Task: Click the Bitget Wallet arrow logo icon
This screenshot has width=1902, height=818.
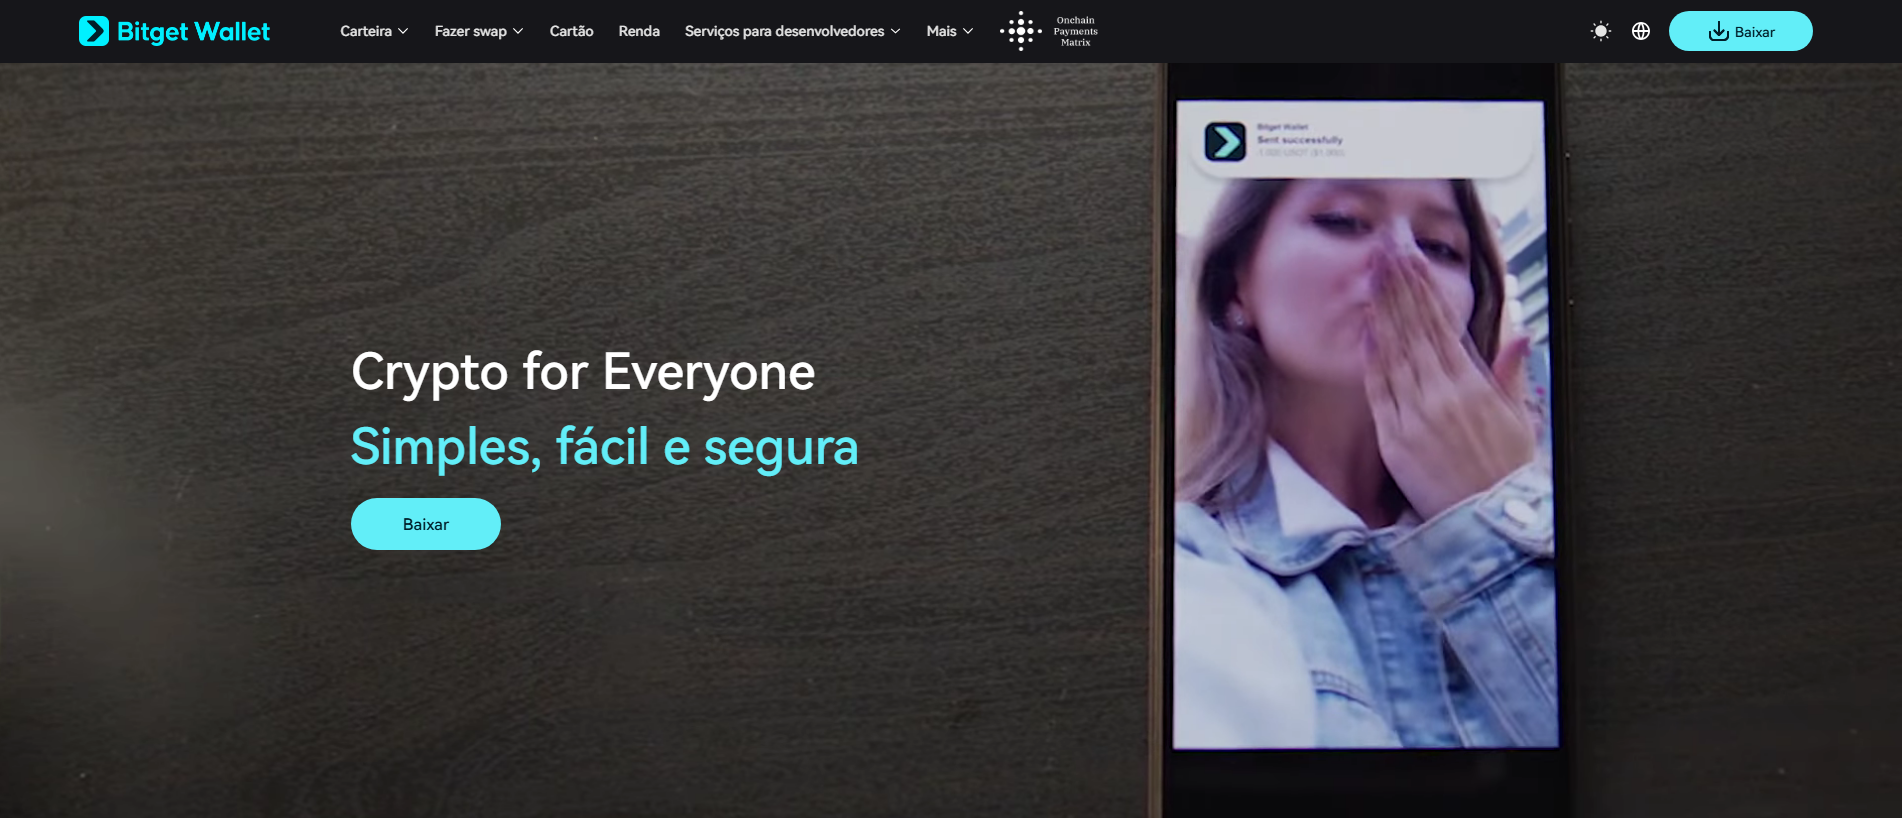Action: (x=94, y=31)
